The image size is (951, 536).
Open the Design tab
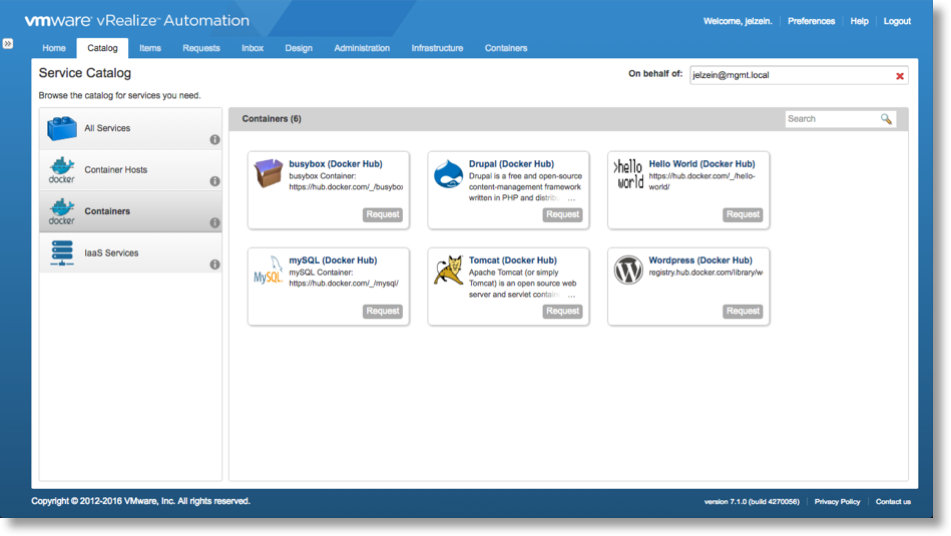tap(298, 48)
